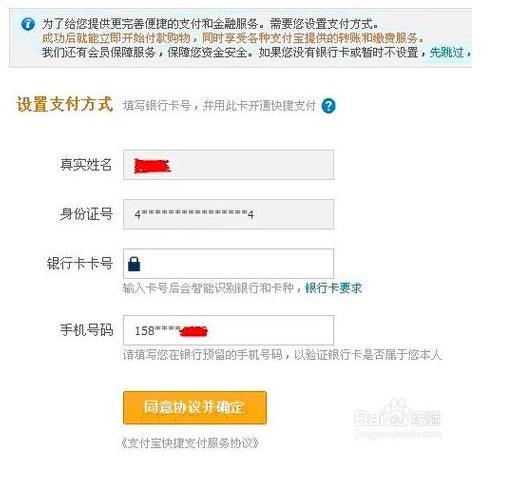Focus the 银行卡卡号 input field

tap(228, 264)
